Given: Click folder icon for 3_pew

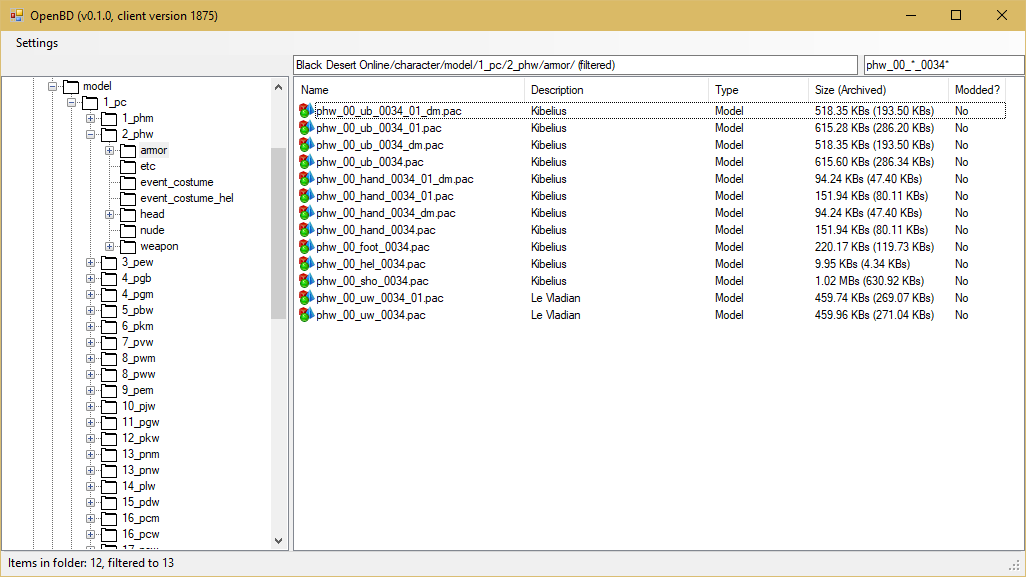Looking at the screenshot, I should [x=109, y=262].
